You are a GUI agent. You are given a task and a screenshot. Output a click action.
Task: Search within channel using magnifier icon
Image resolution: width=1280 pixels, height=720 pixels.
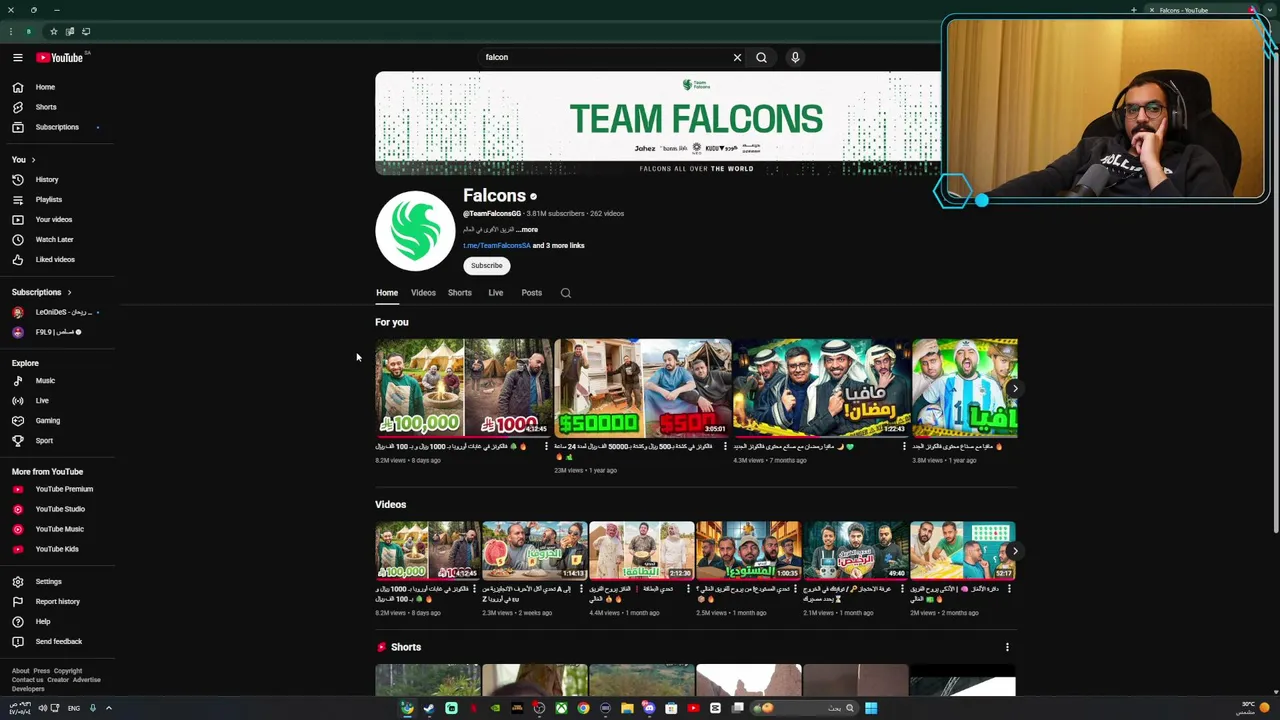click(566, 293)
